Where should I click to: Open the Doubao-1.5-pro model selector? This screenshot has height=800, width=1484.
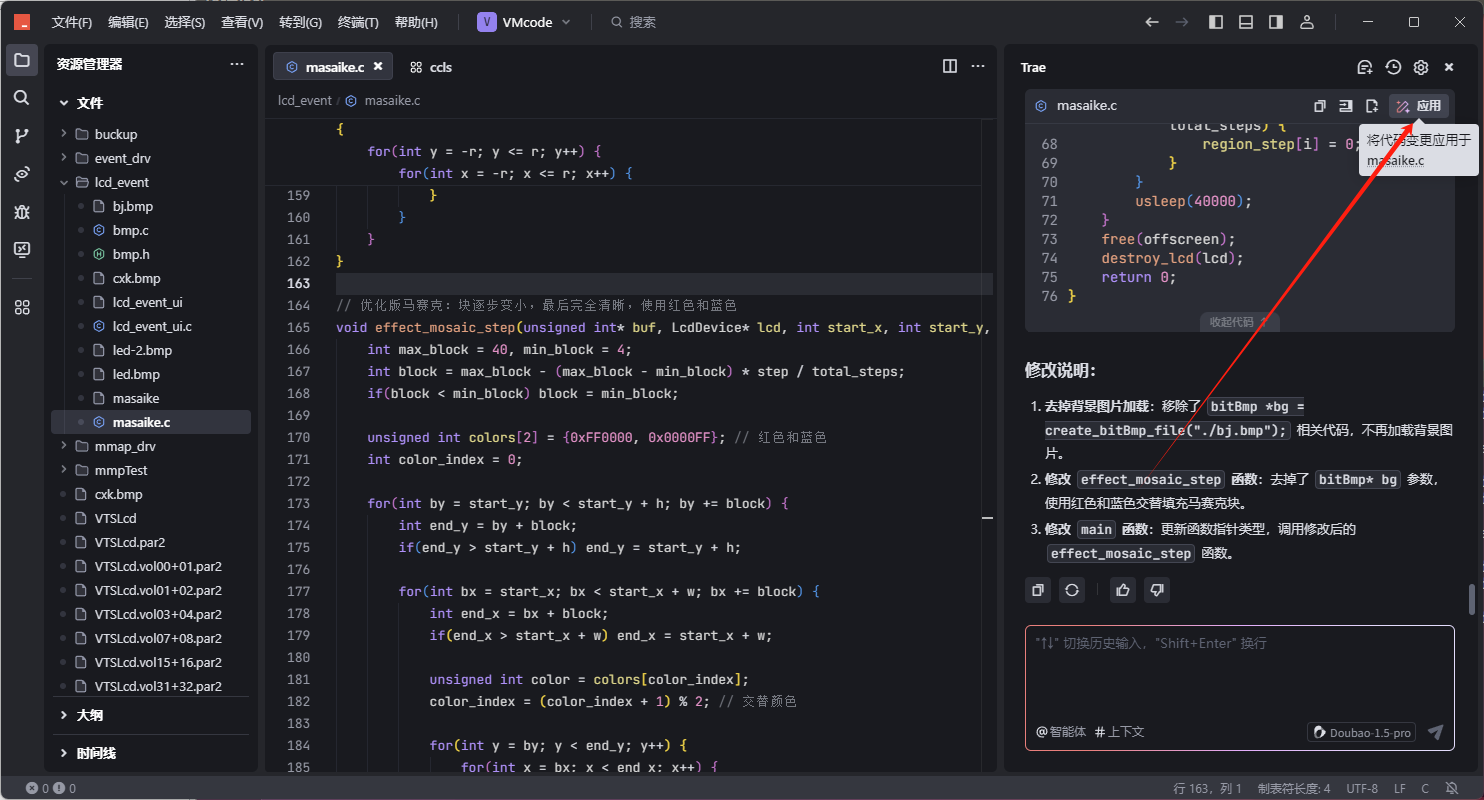[1362, 732]
